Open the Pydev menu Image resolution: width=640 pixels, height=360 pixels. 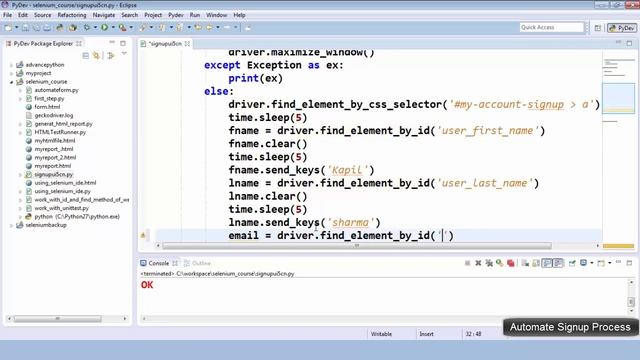pos(176,15)
